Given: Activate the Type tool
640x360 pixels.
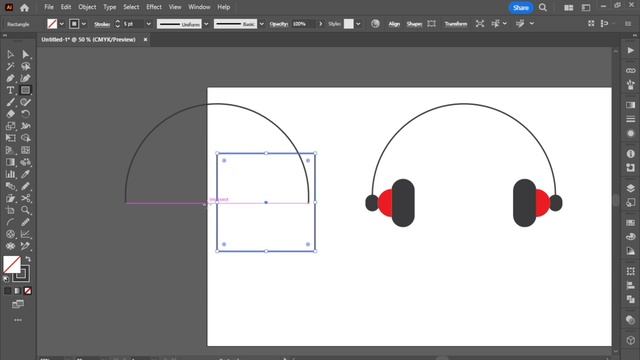Looking at the screenshot, I should (10, 90).
